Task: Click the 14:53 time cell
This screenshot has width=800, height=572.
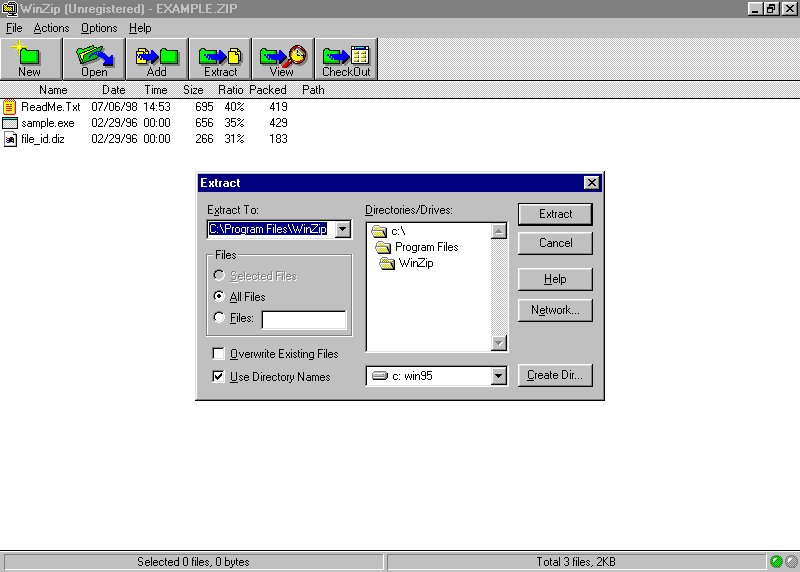Action: tap(157, 107)
